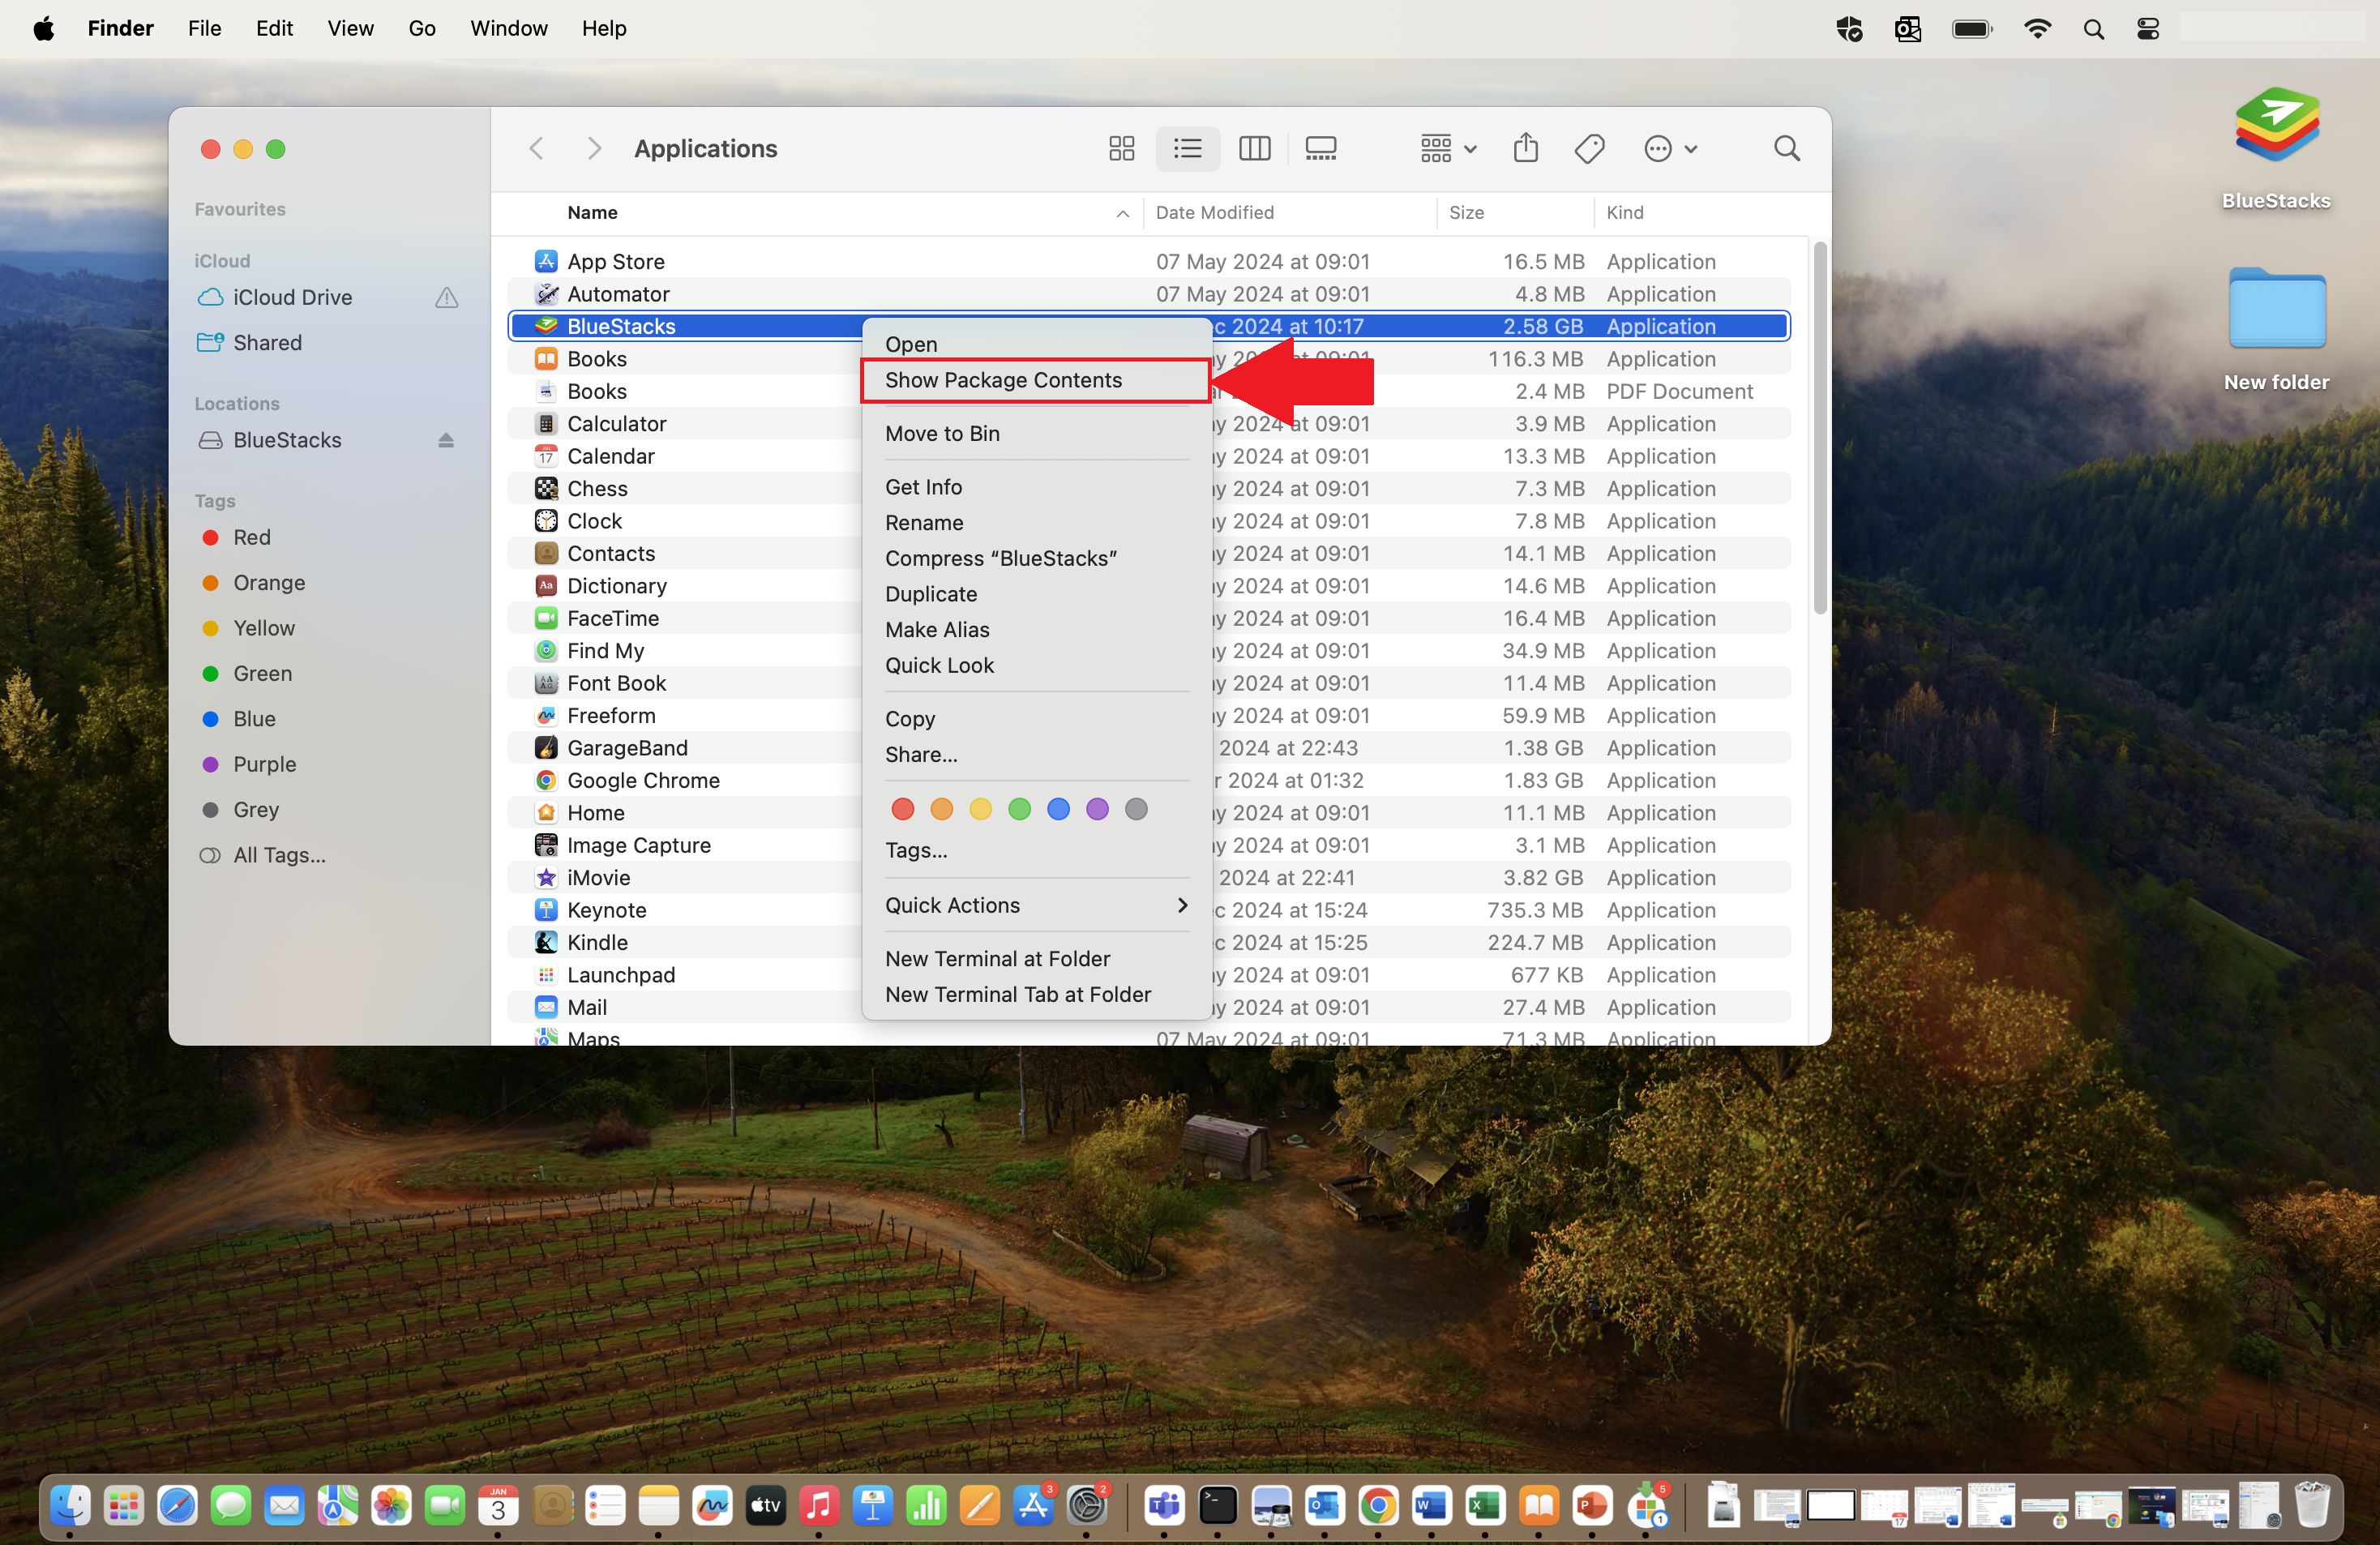Switch Finder to icon view
This screenshot has width=2380, height=1545.
click(1121, 149)
